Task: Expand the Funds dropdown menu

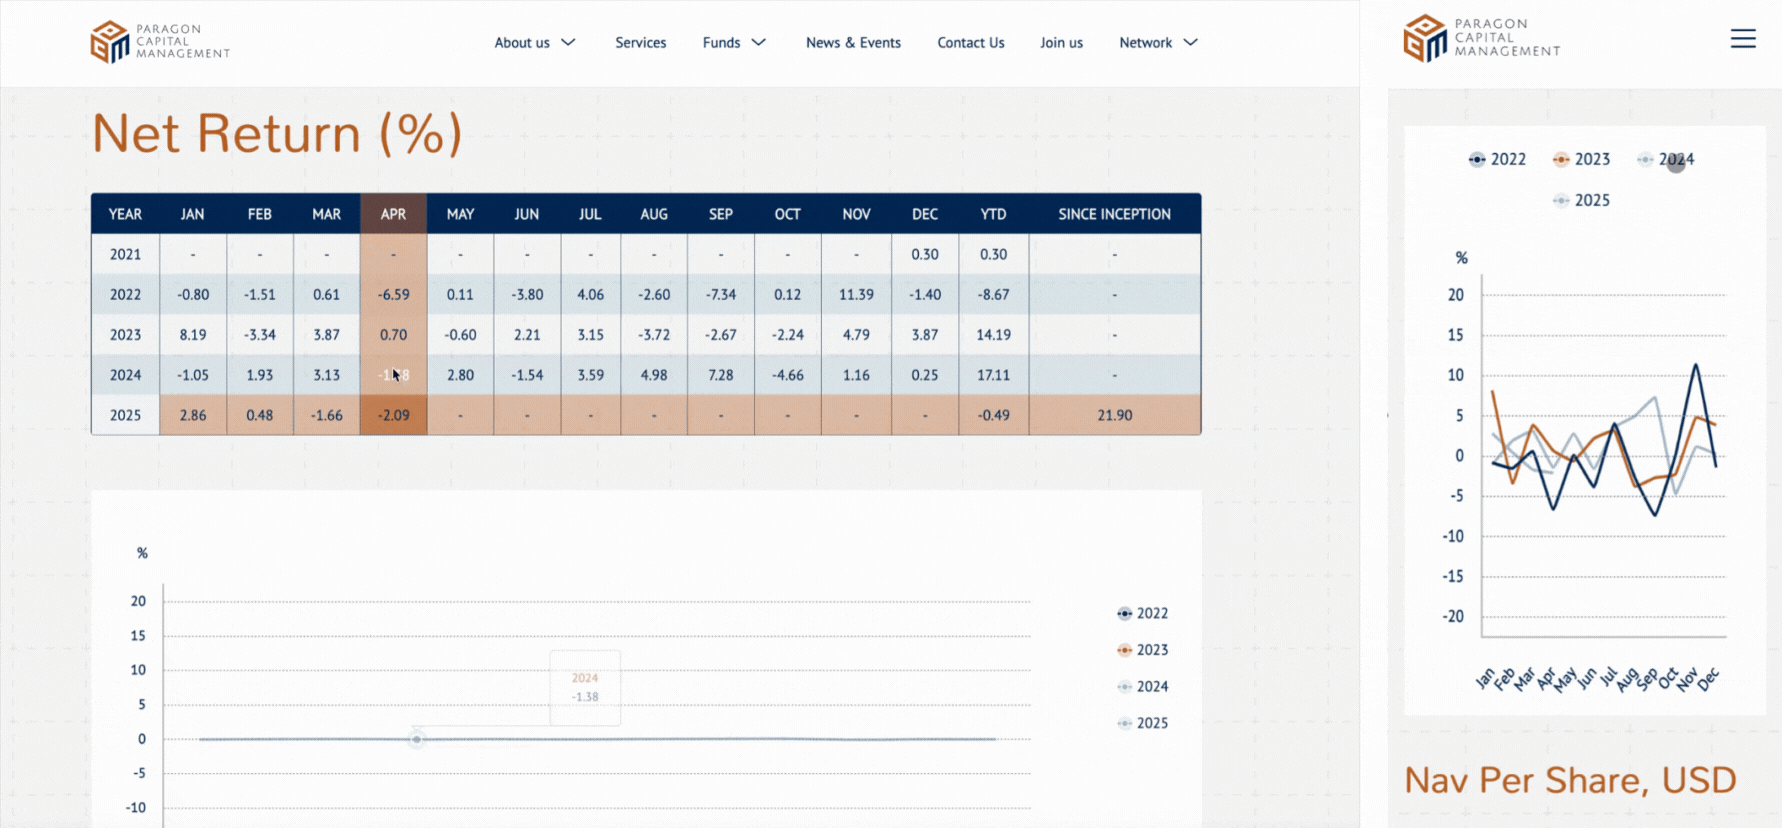Action: [x=733, y=42]
